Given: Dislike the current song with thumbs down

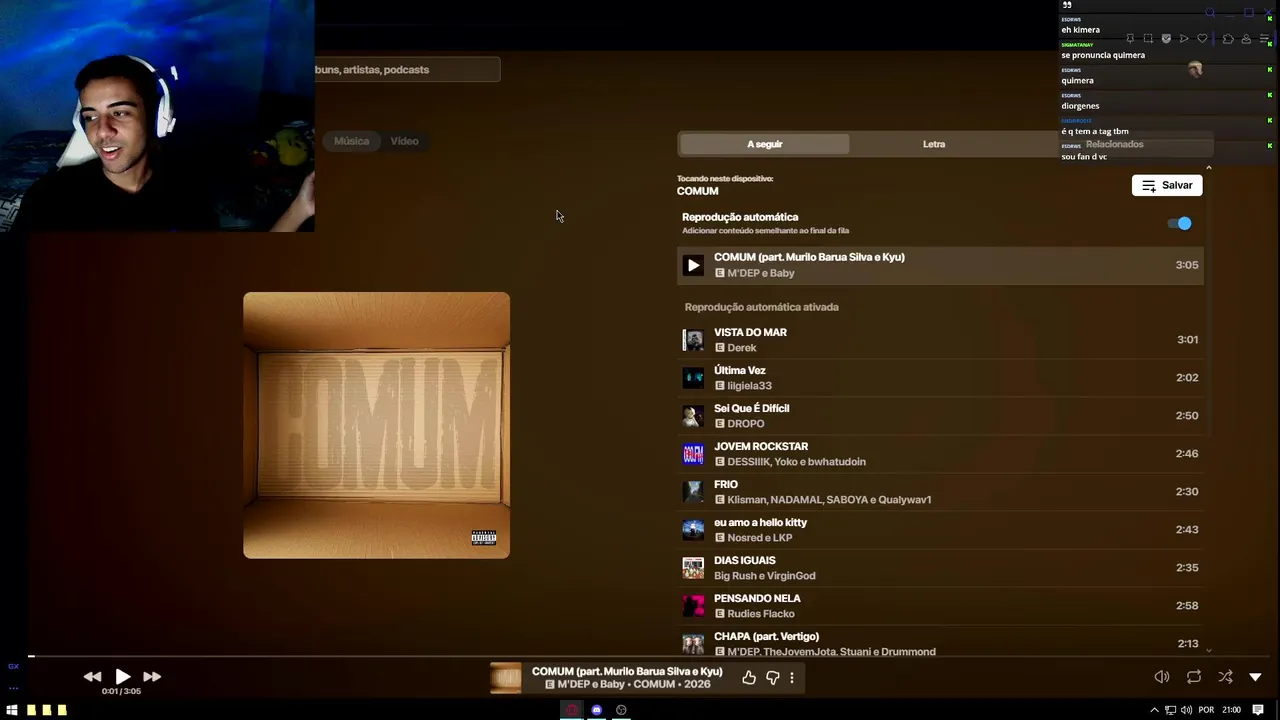Looking at the screenshot, I should [x=772, y=678].
